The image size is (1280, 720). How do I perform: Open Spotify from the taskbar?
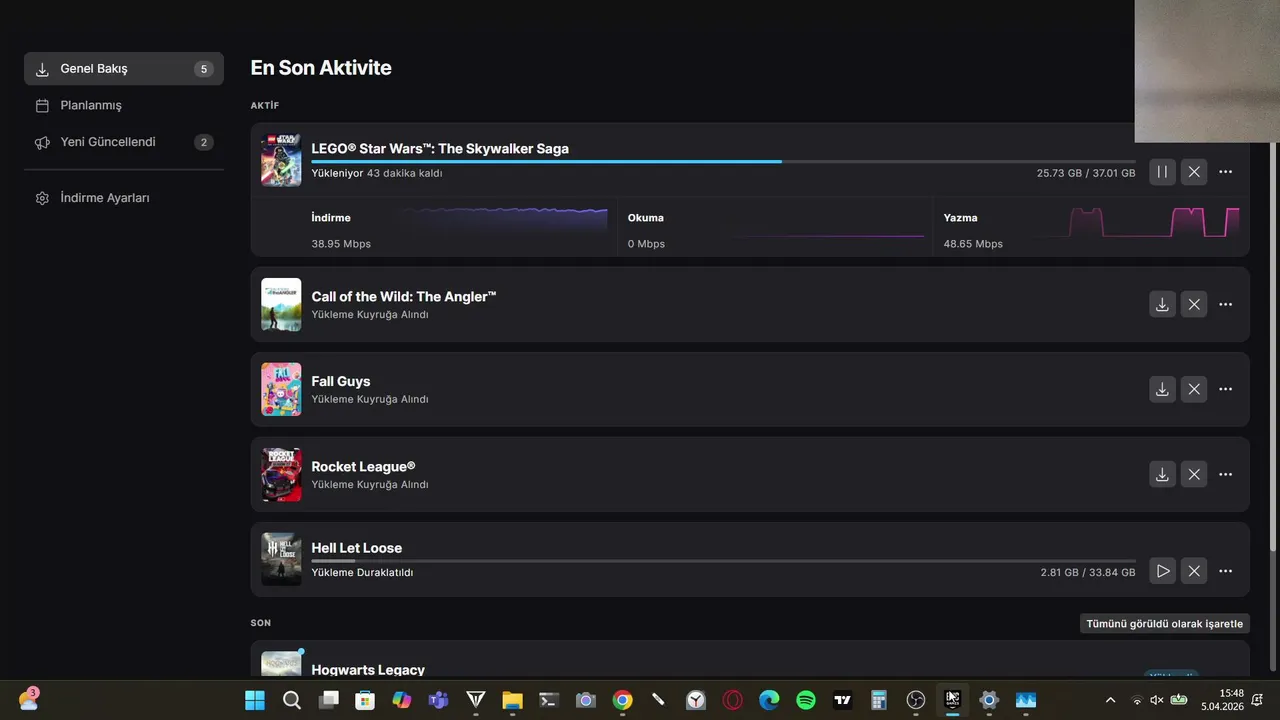point(806,700)
